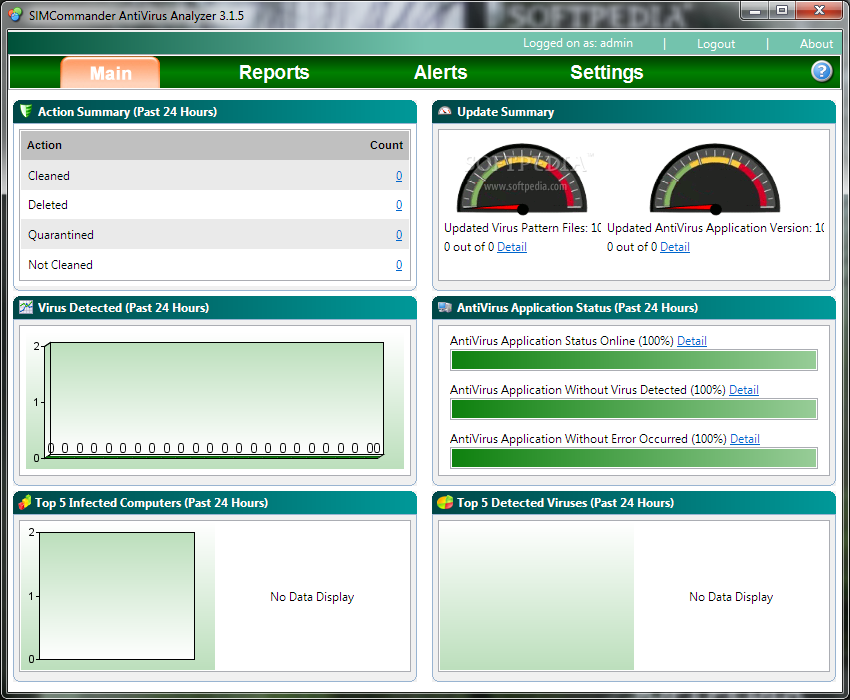Click the Update Summary gauge header icon
850x700 pixels.
[x=445, y=111]
